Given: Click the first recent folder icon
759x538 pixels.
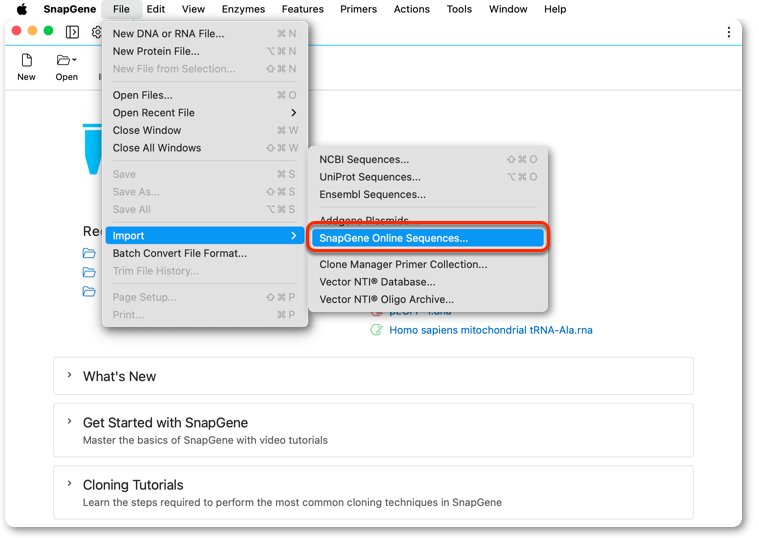Looking at the screenshot, I should coord(89,253).
